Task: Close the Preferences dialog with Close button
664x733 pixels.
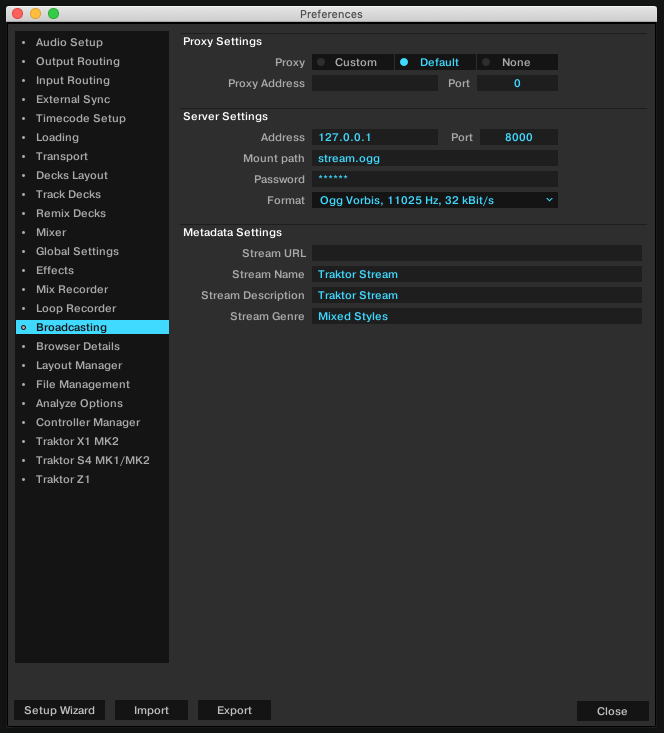Action: (613, 711)
